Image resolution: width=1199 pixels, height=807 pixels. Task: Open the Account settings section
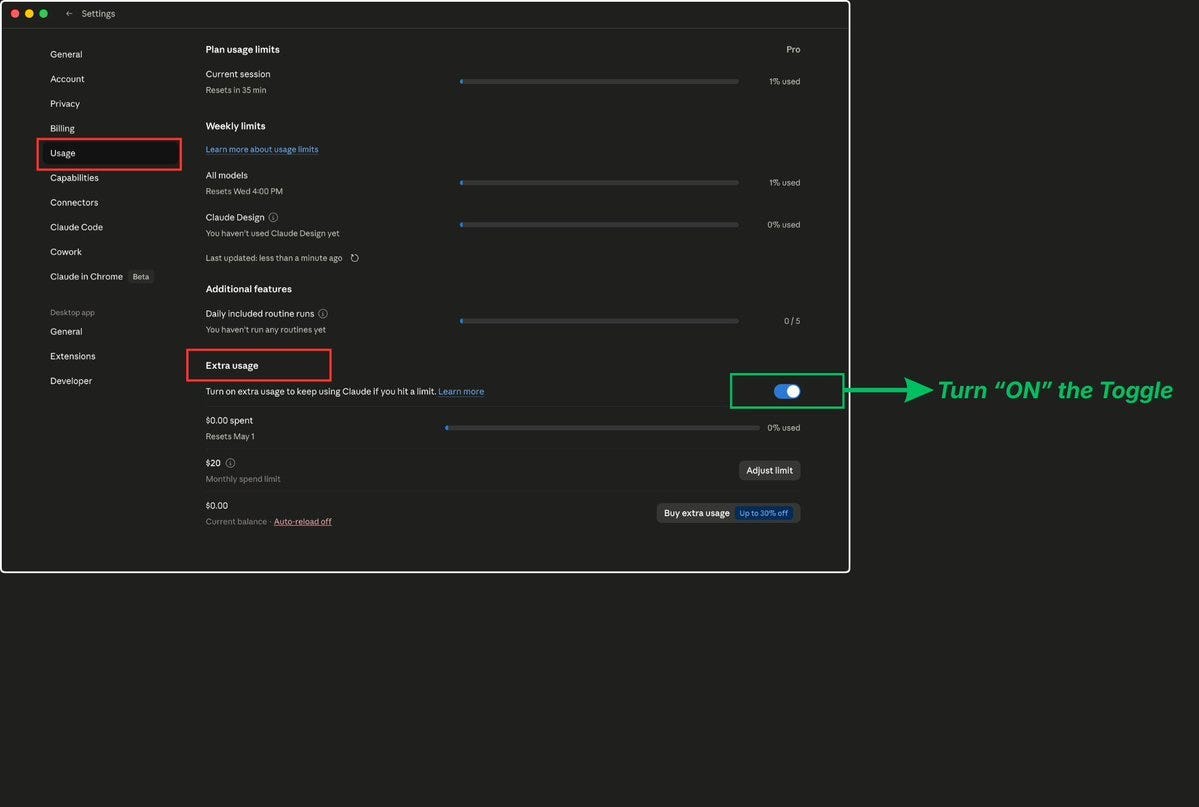(x=67, y=79)
